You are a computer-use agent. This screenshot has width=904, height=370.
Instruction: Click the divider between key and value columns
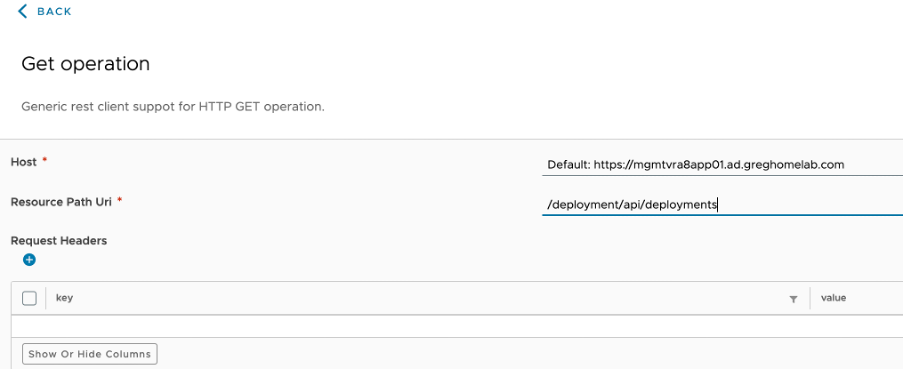tap(809, 299)
